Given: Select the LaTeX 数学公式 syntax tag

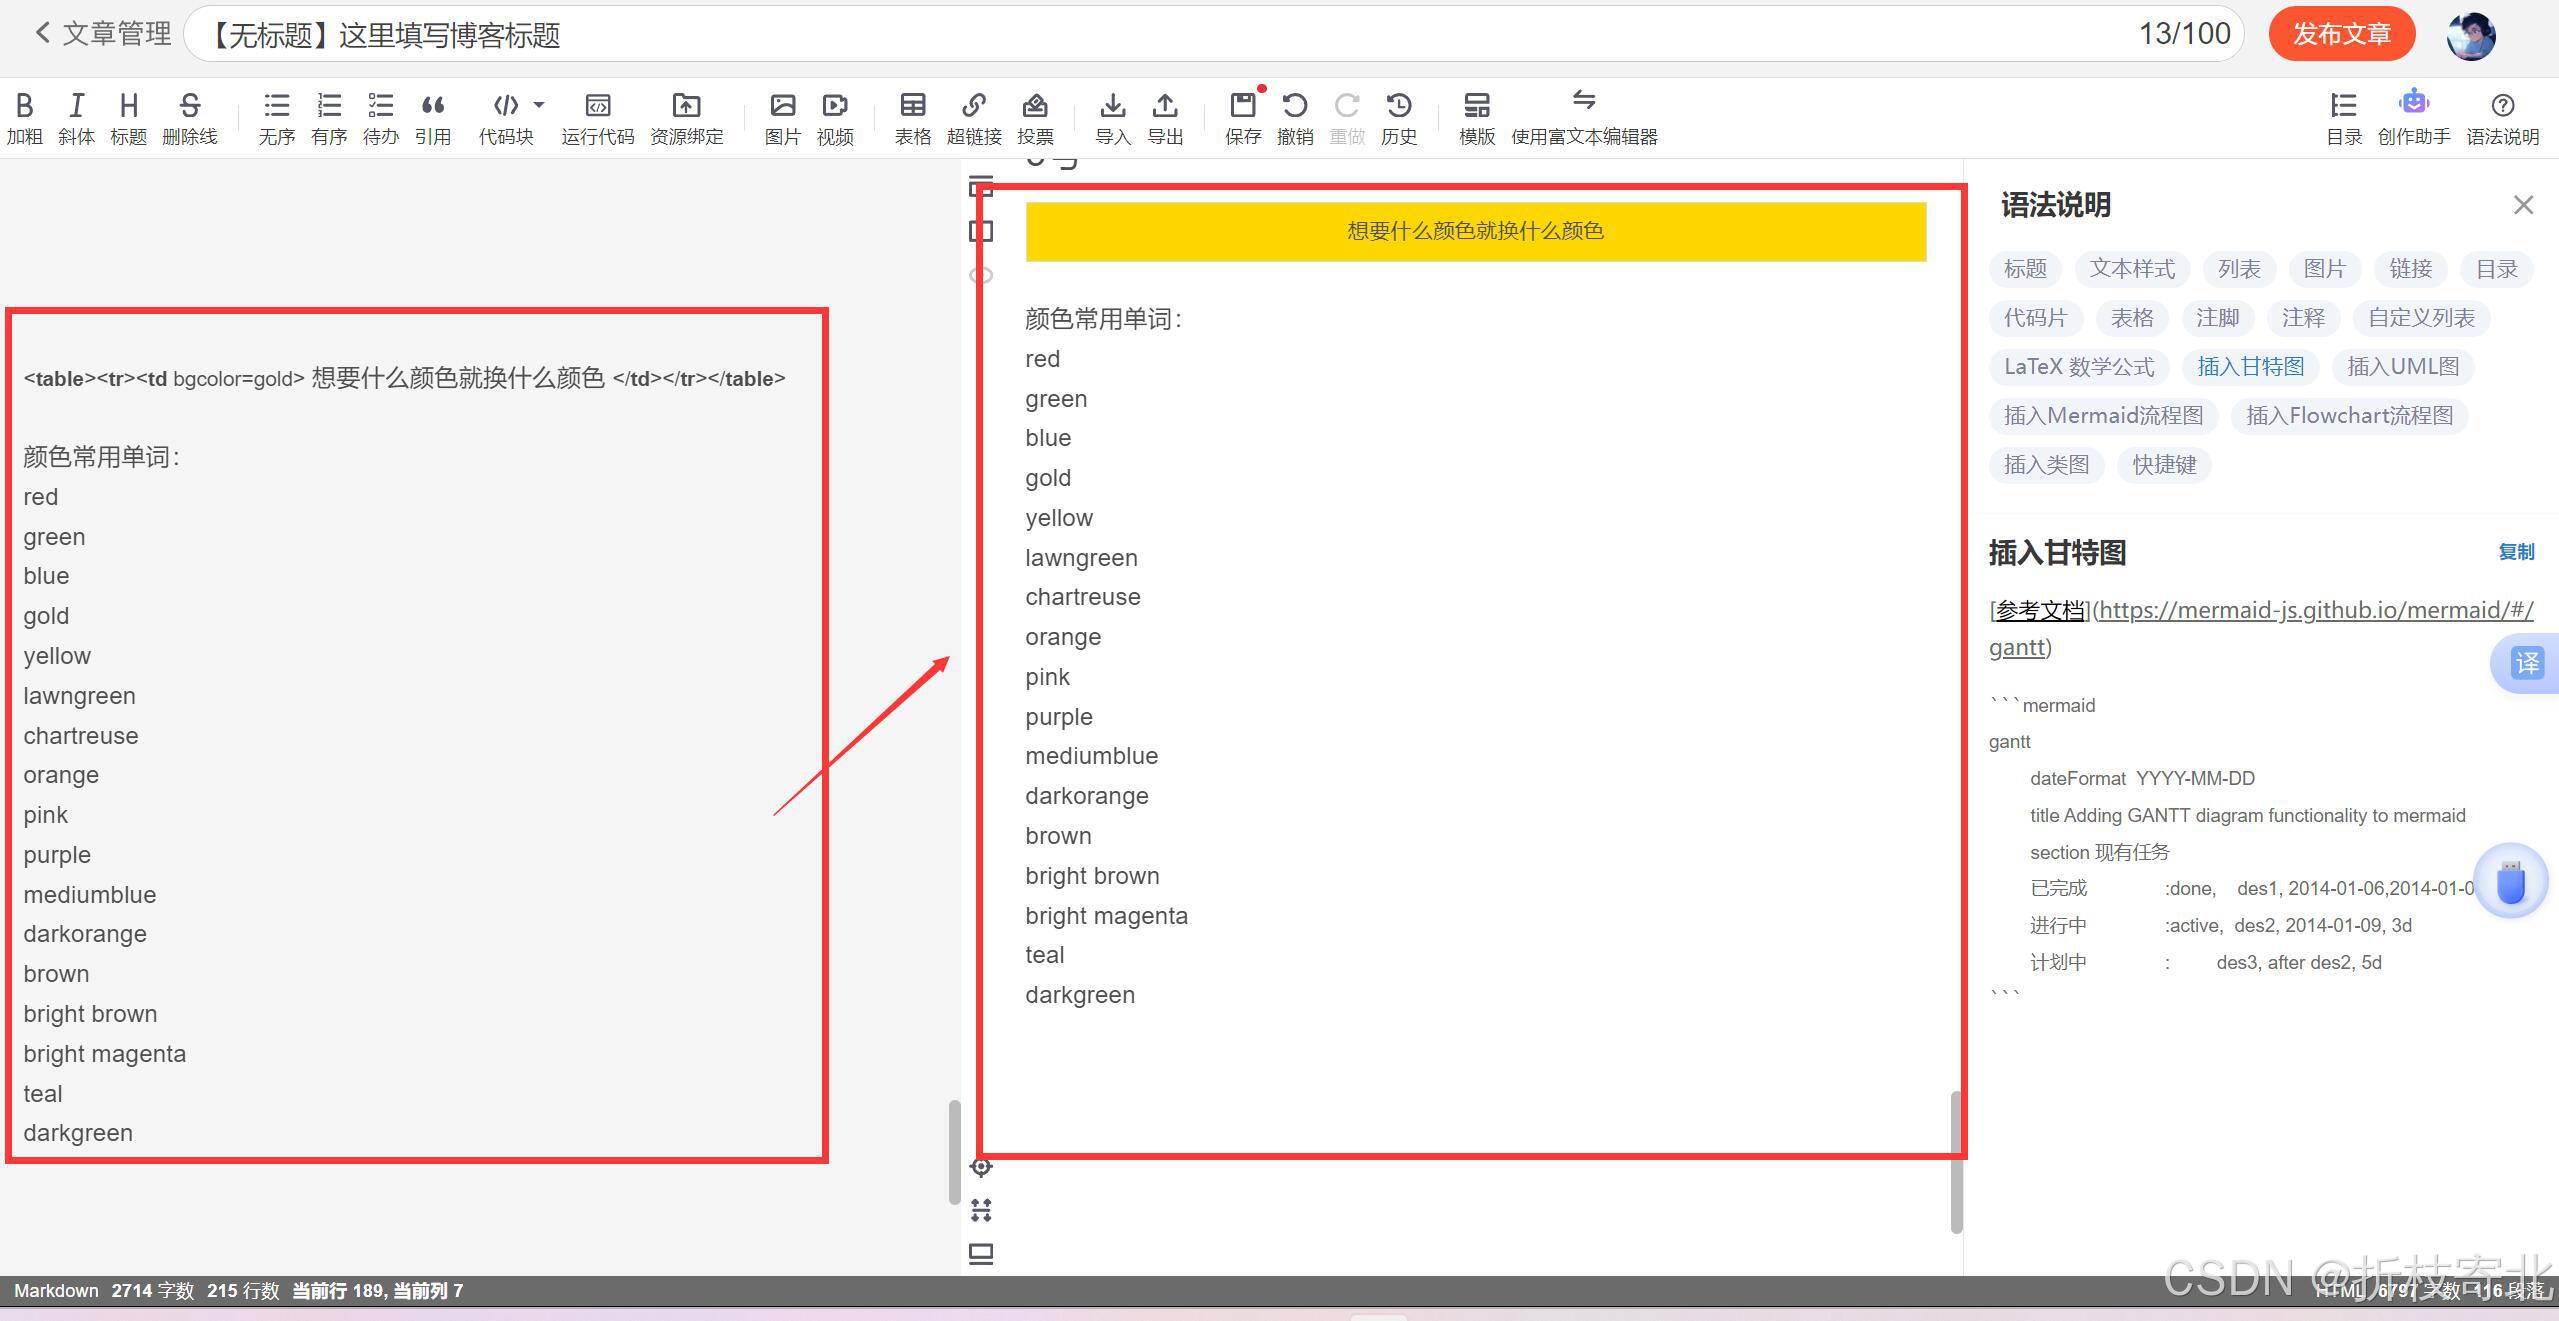Looking at the screenshot, I should (2078, 367).
